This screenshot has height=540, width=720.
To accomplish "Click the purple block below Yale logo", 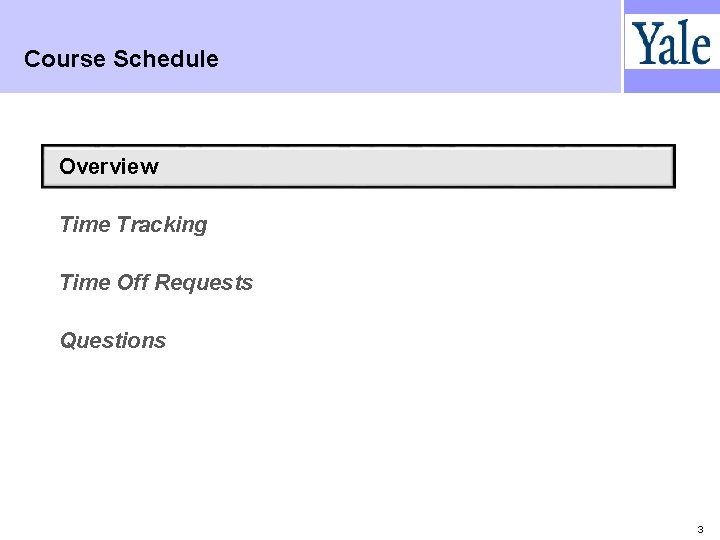I will pos(672,81).
